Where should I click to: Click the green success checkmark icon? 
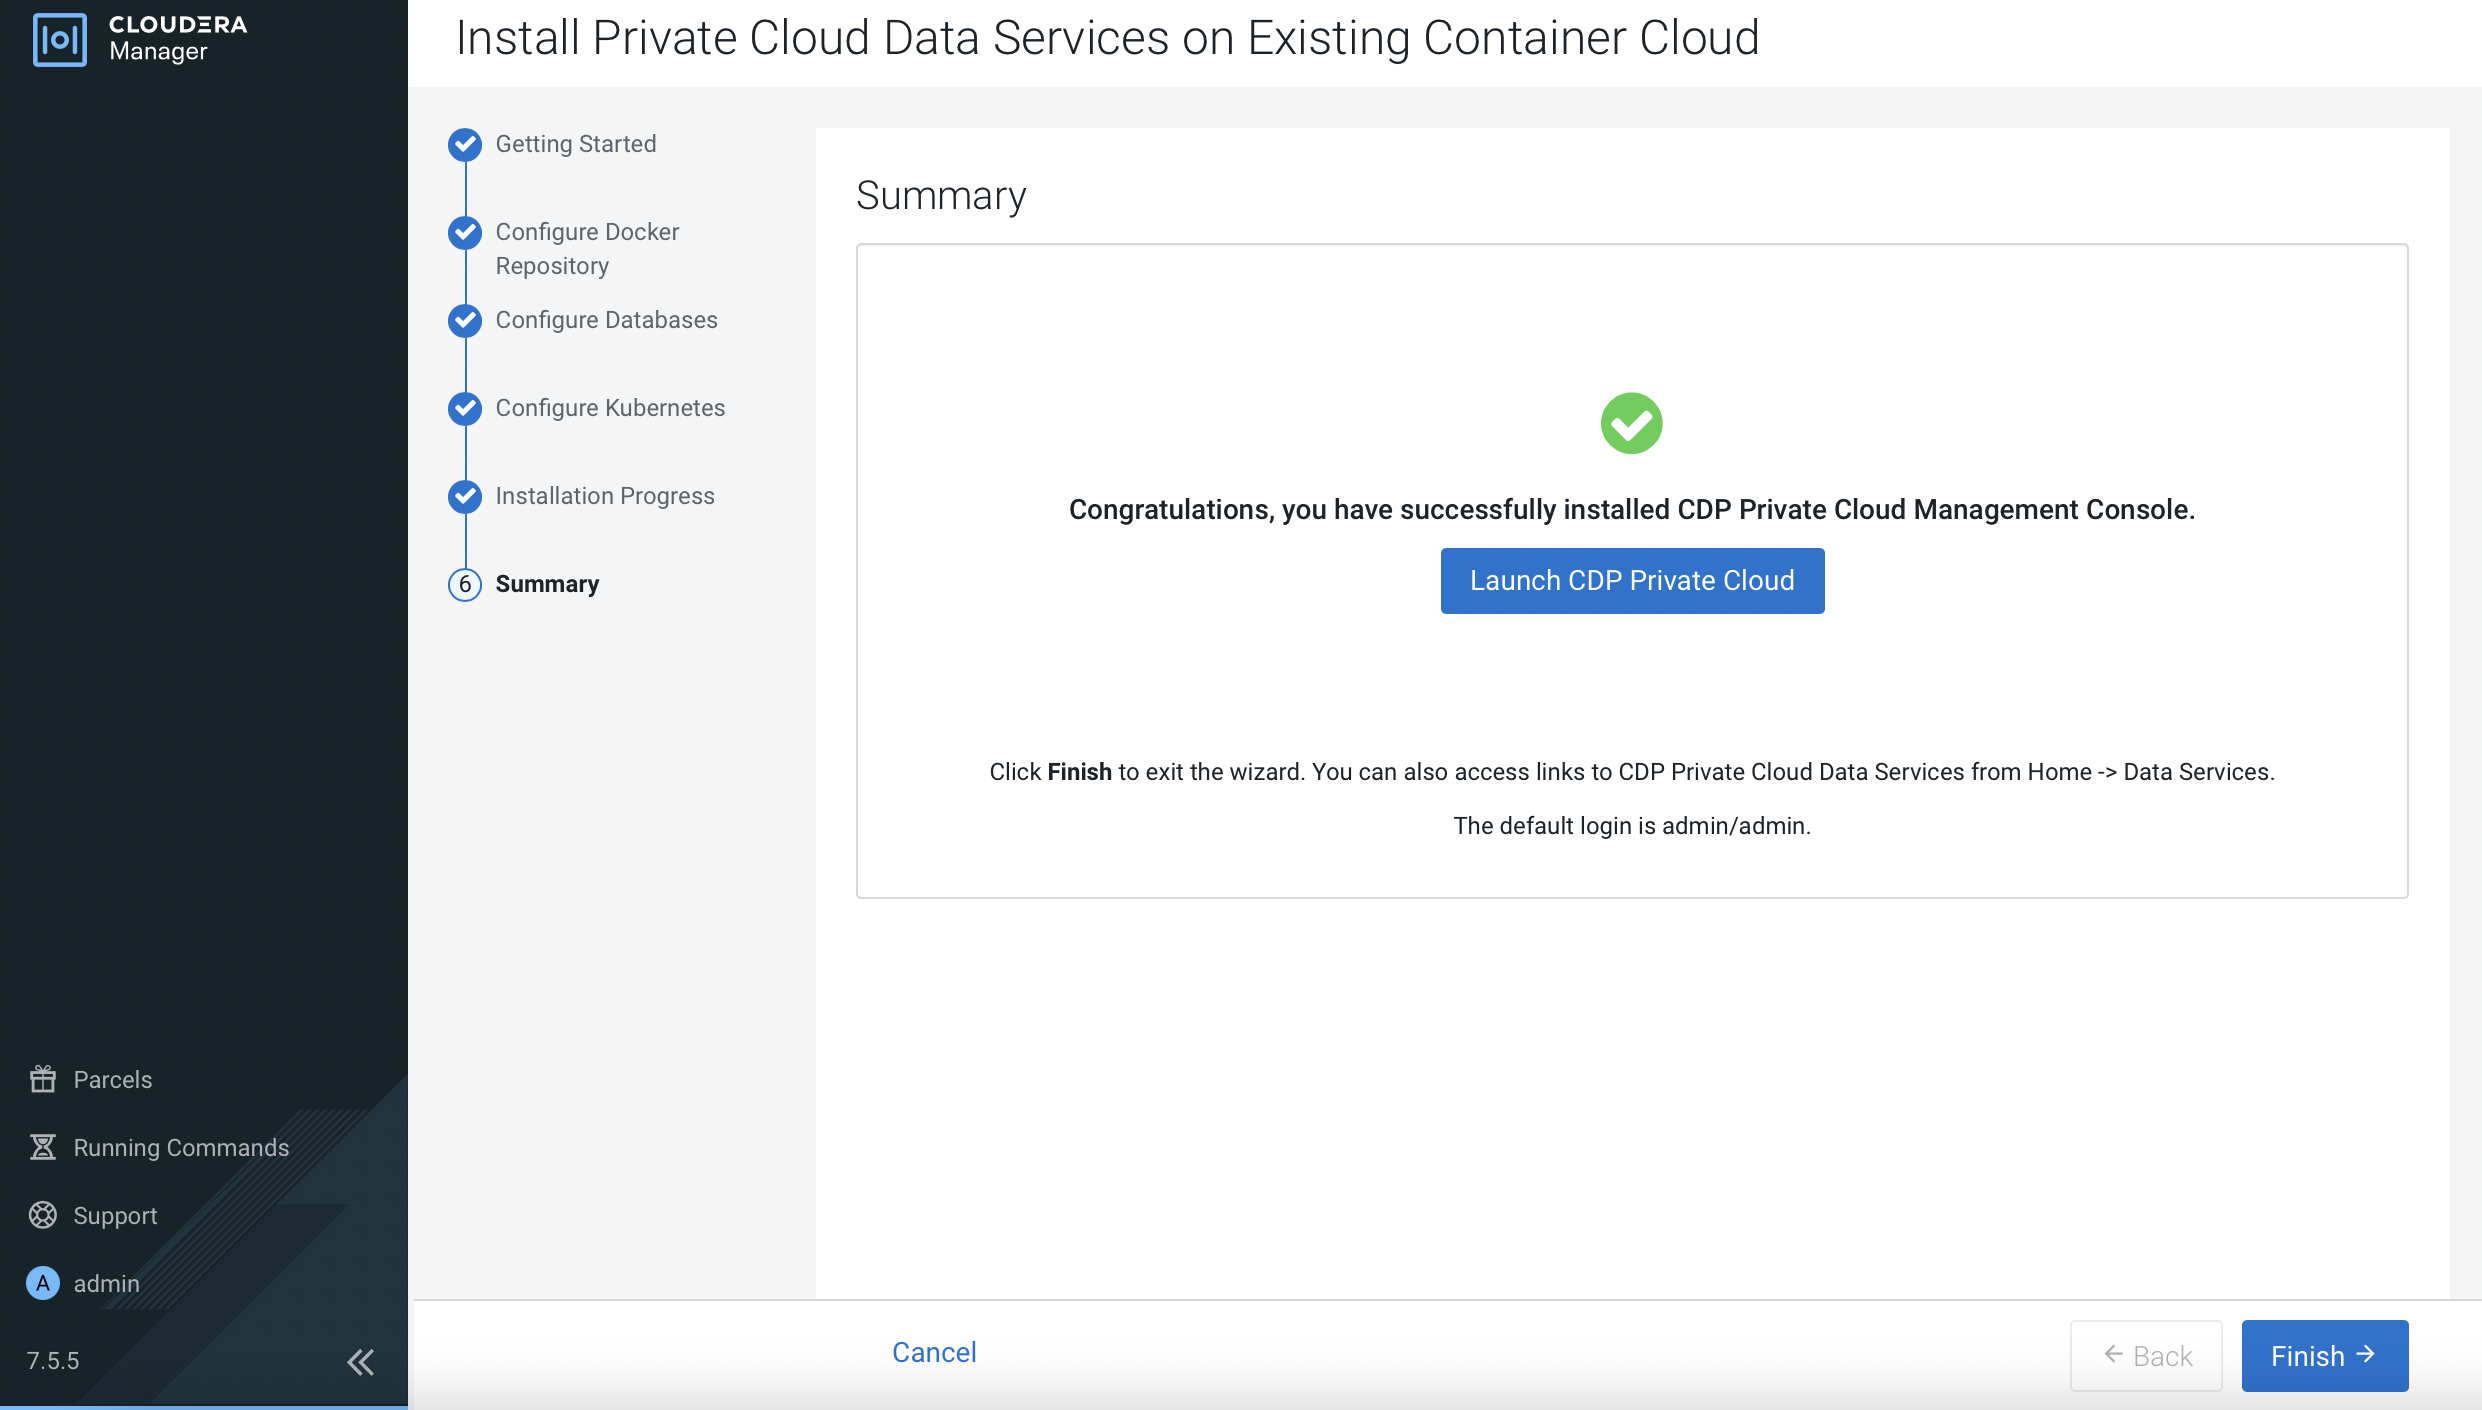click(1631, 423)
